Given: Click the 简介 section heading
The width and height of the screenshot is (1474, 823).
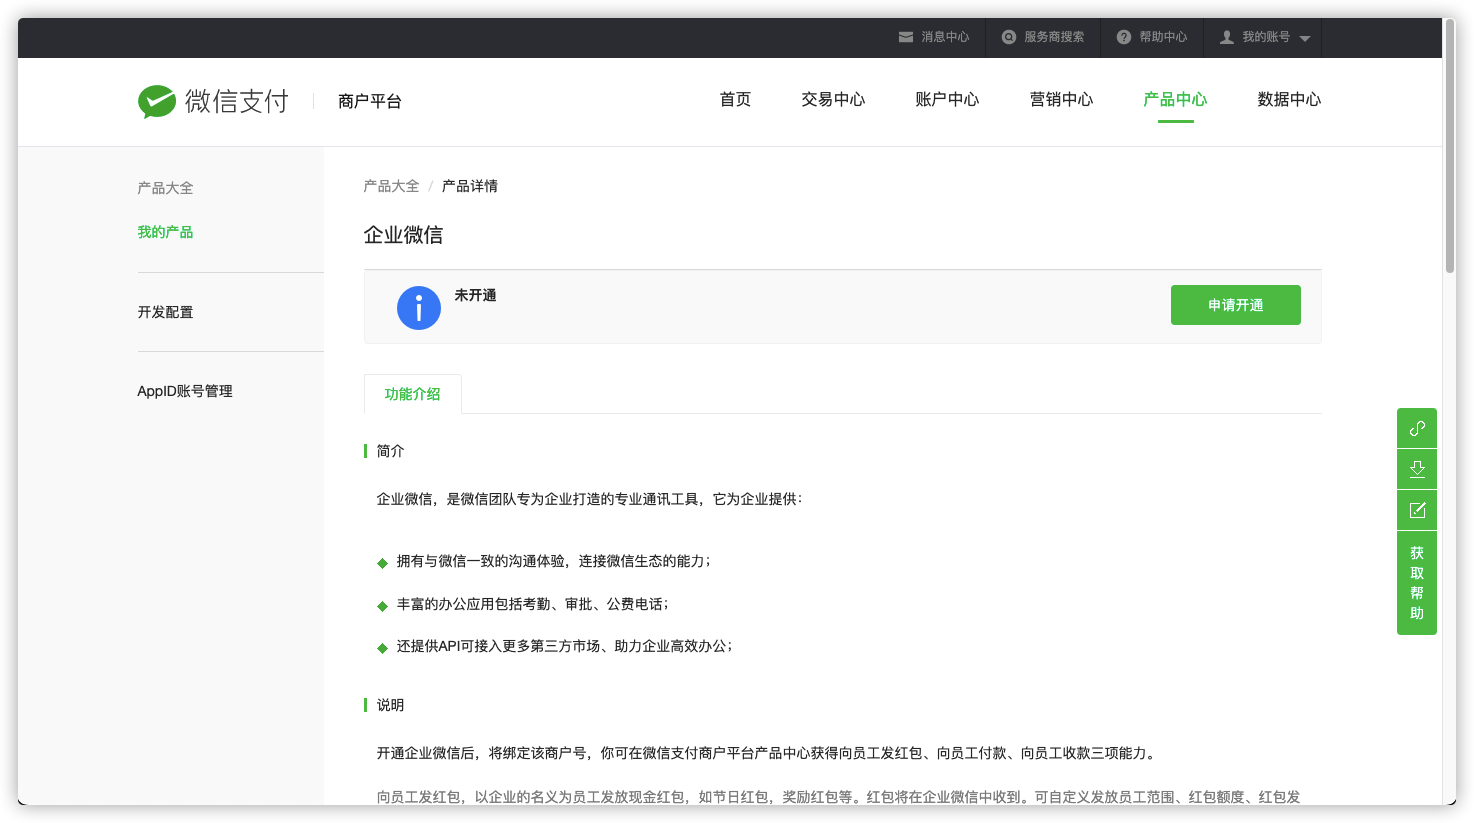Looking at the screenshot, I should [x=390, y=451].
